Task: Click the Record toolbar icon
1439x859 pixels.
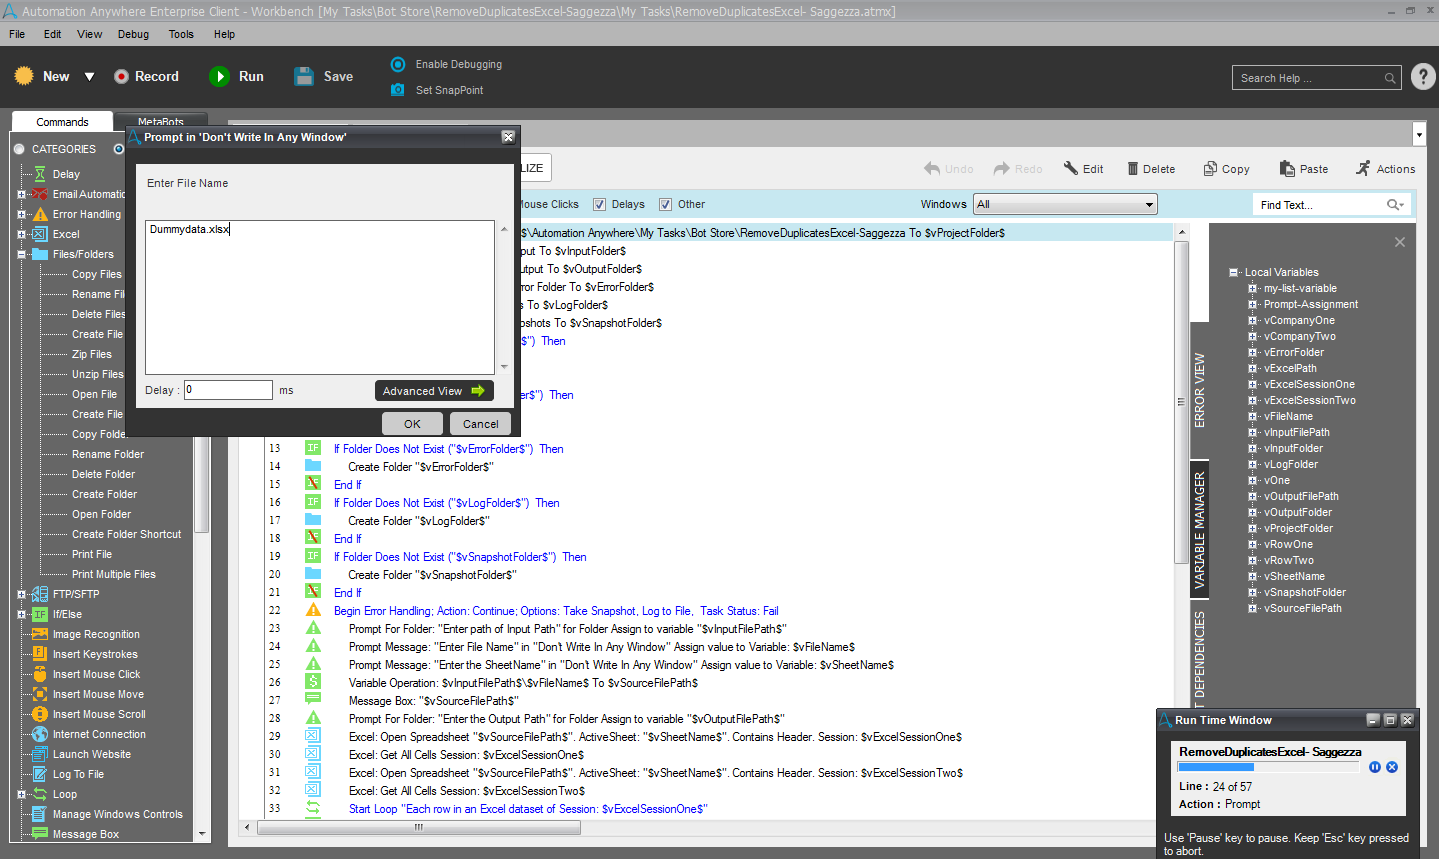Action: point(121,76)
